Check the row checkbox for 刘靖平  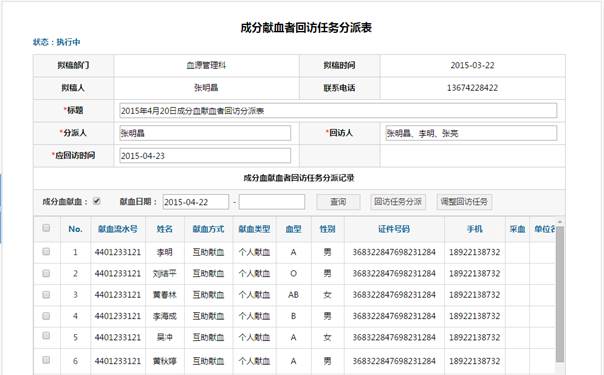pyautogui.click(x=46, y=273)
